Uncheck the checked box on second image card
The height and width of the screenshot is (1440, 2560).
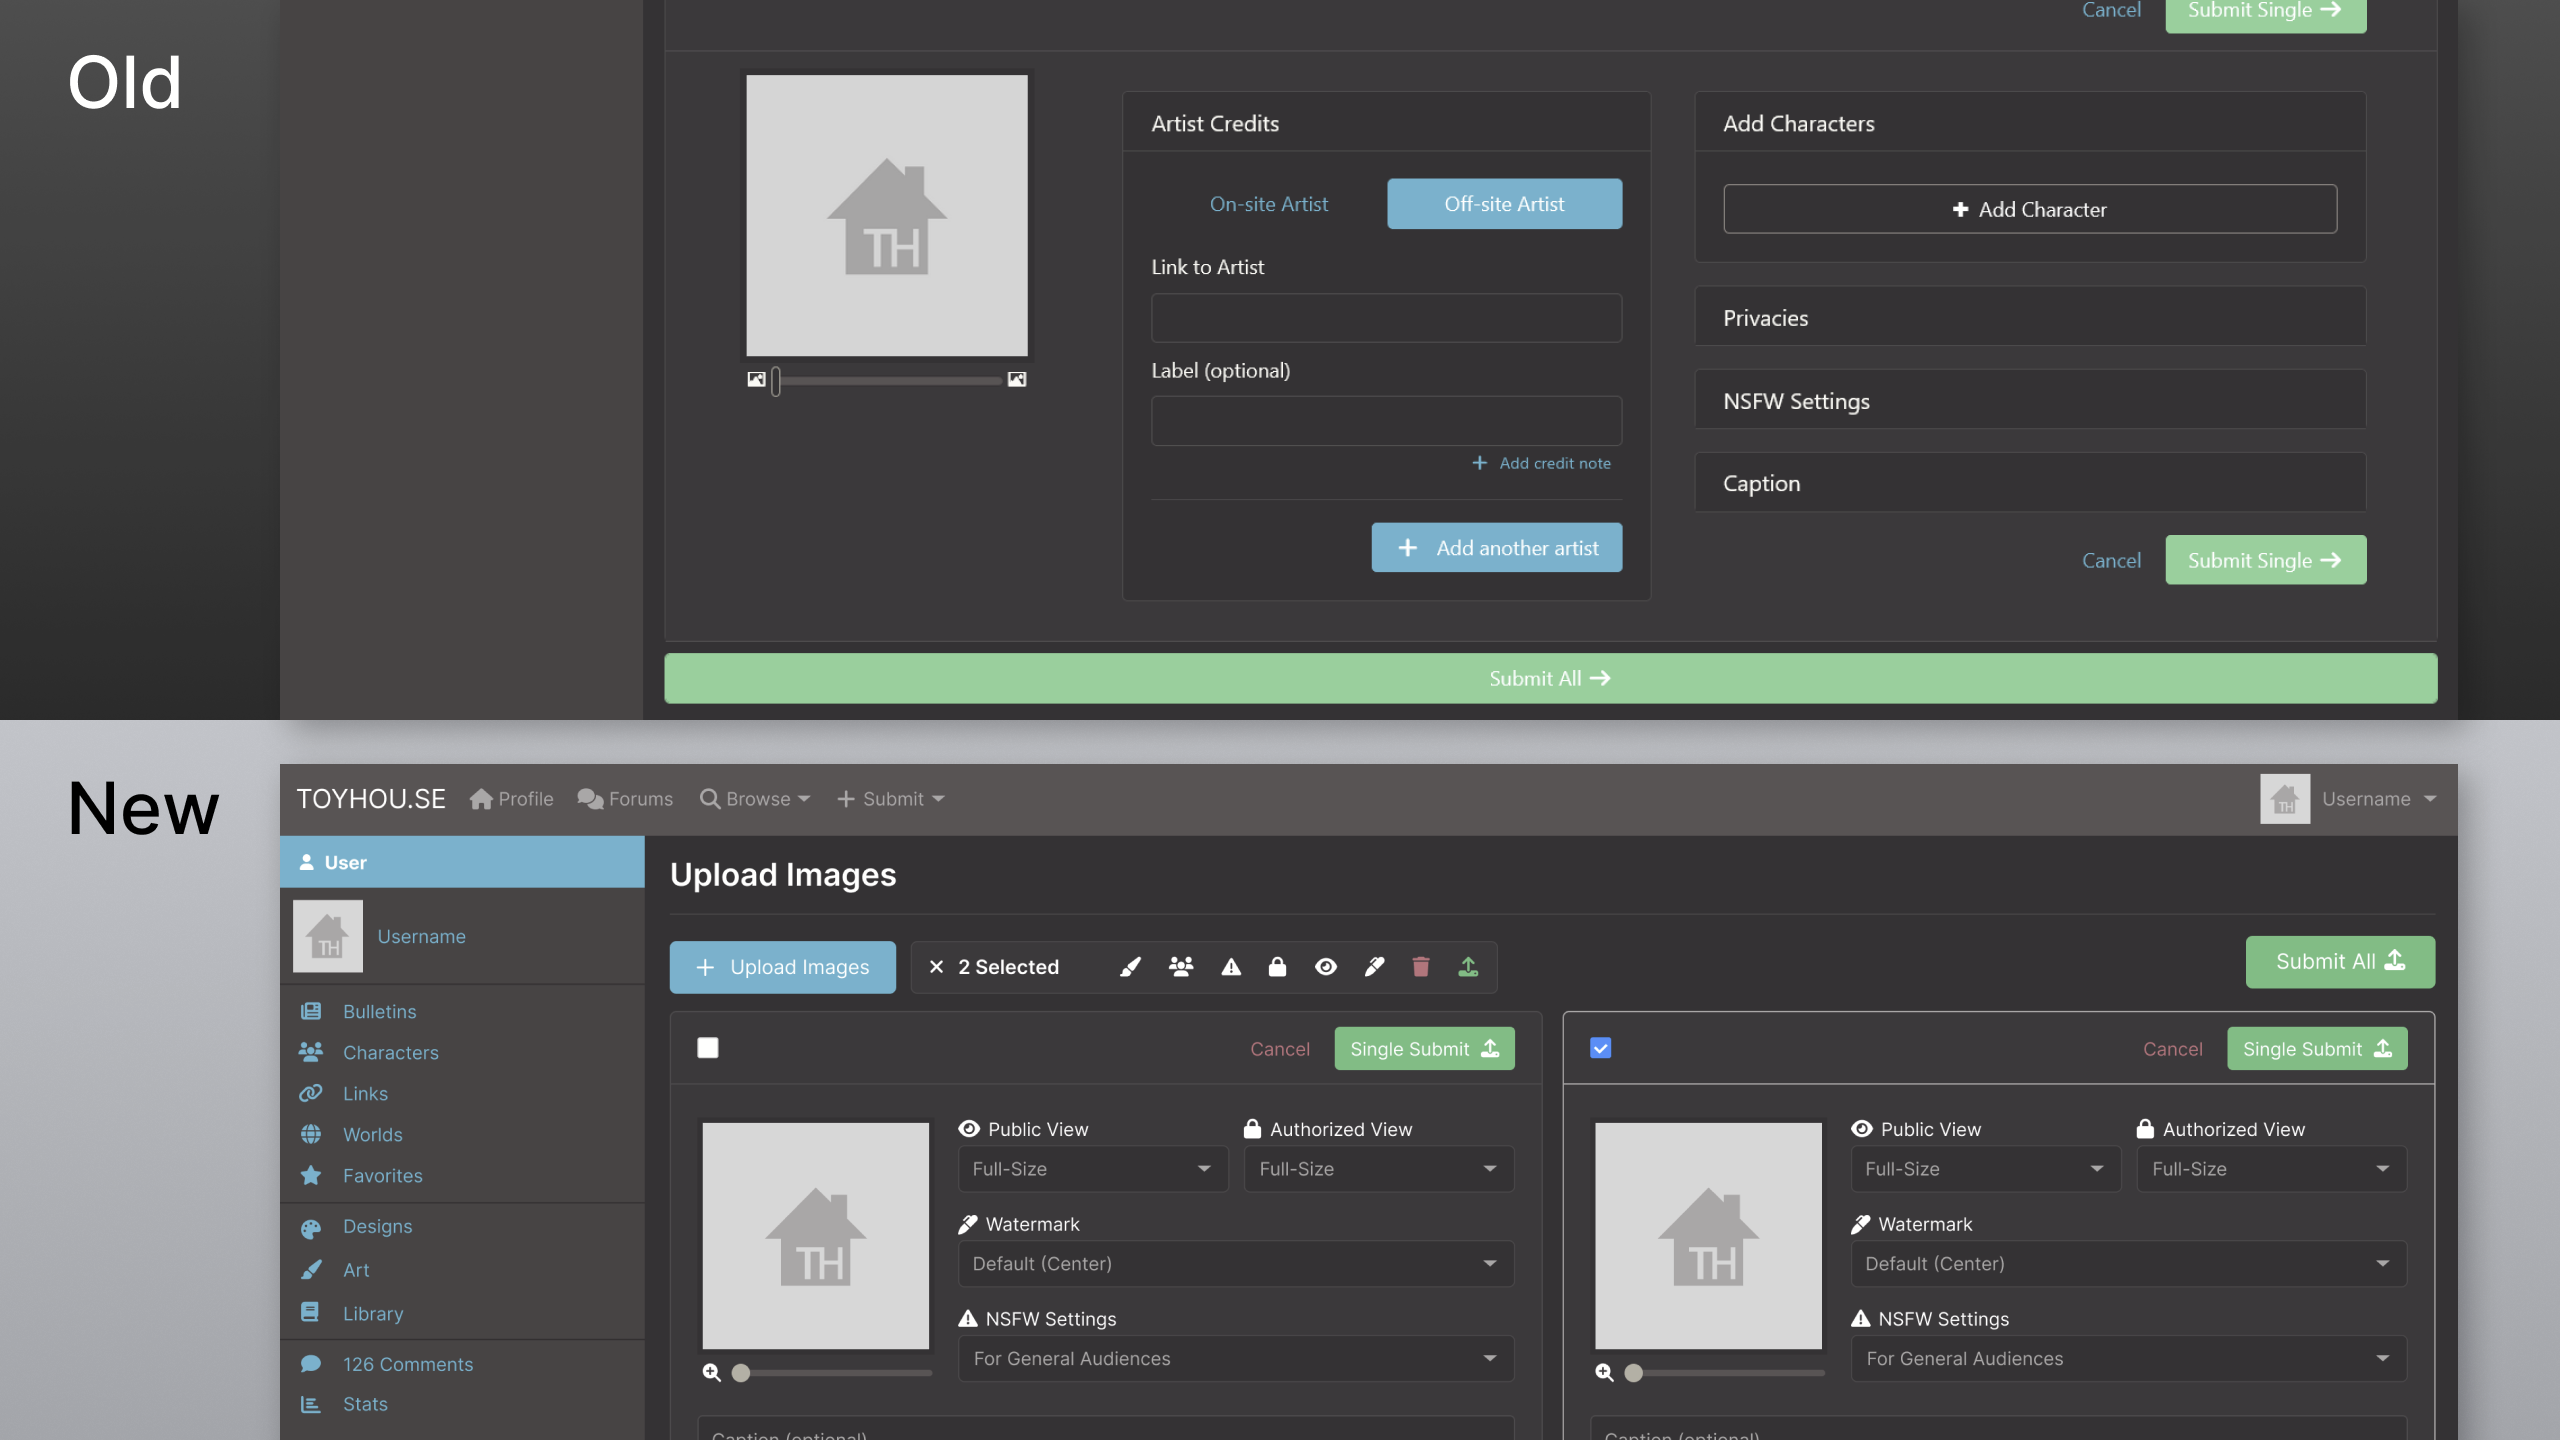coord(1600,1048)
